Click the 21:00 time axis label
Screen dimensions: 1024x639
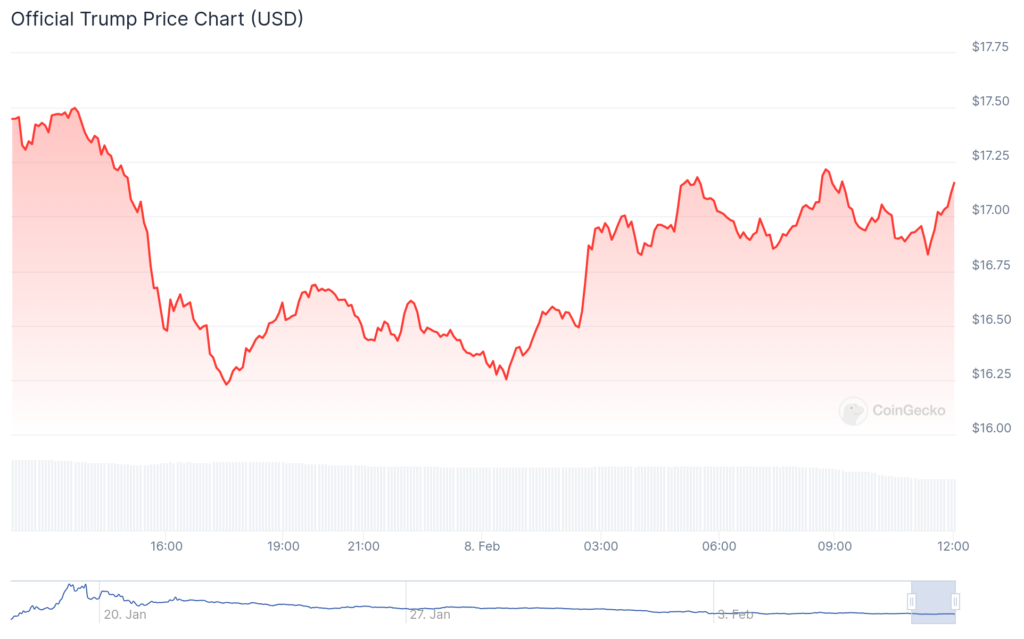coord(363,546)
